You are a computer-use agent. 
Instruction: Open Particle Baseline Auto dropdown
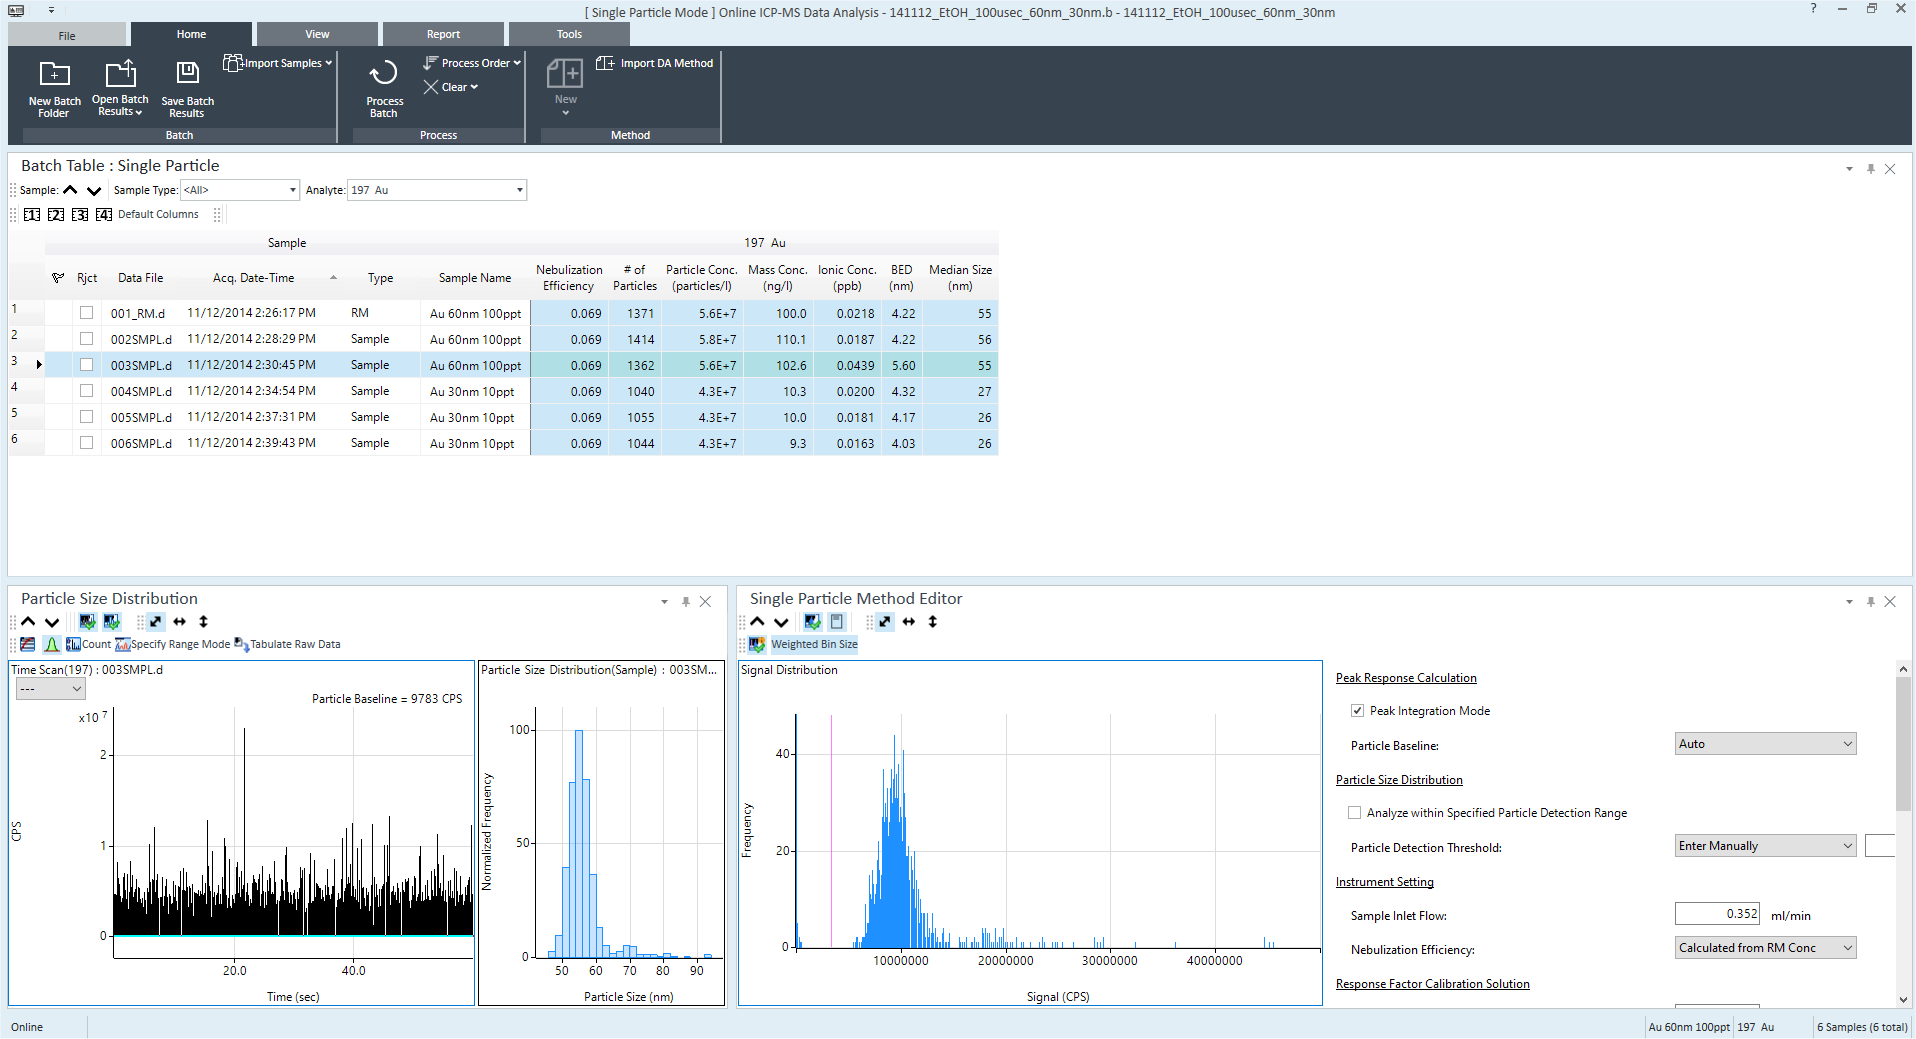[1765, 744]
